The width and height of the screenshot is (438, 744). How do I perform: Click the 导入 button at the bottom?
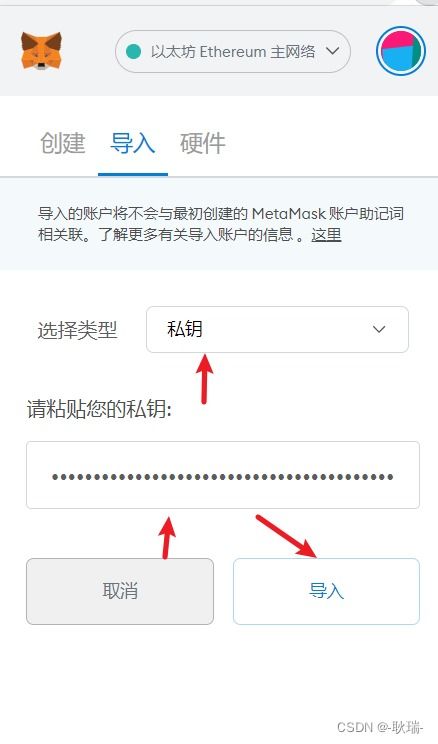(326, 591)
